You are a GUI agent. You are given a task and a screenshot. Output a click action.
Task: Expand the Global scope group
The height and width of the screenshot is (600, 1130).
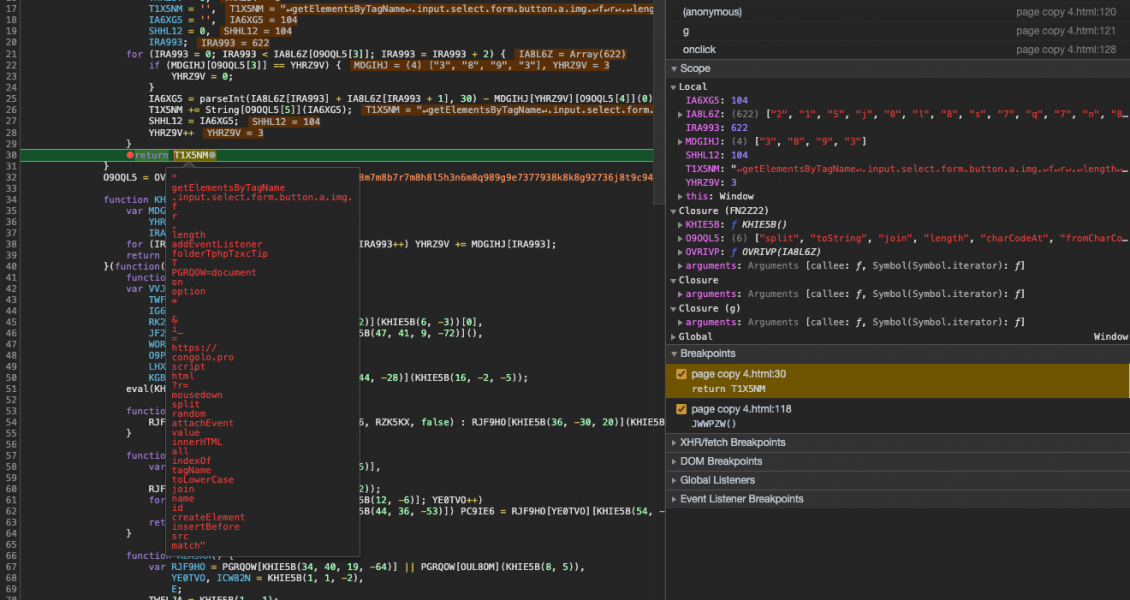tap(674, 336)
